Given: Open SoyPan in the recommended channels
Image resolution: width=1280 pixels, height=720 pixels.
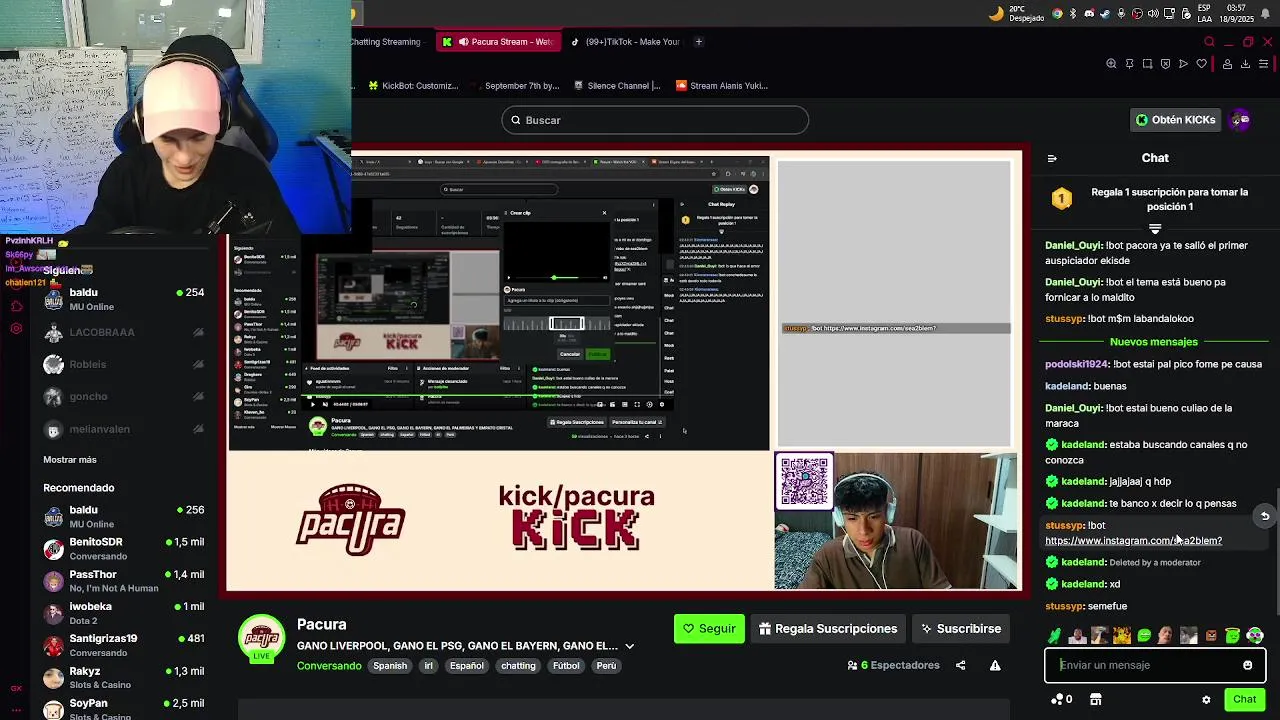Looking at the screenshot, I should (x=124, y=709).
